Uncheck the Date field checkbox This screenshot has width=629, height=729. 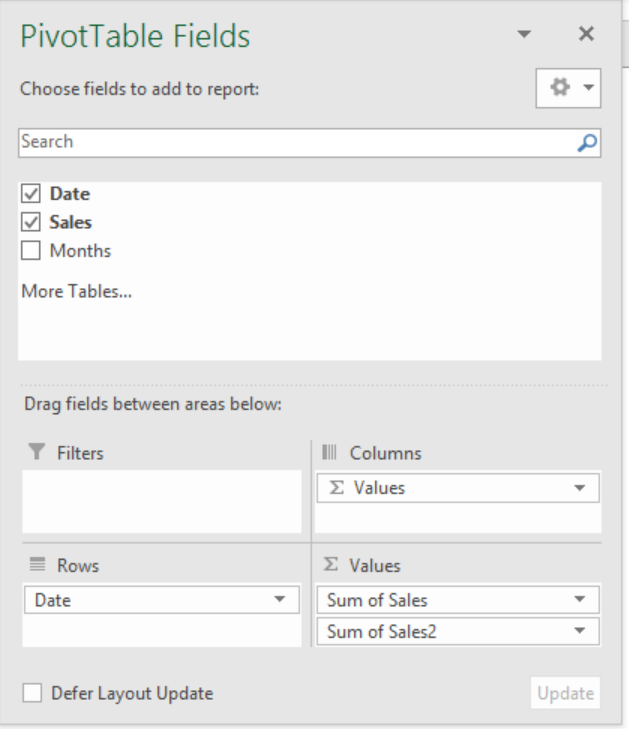(31, 193)
